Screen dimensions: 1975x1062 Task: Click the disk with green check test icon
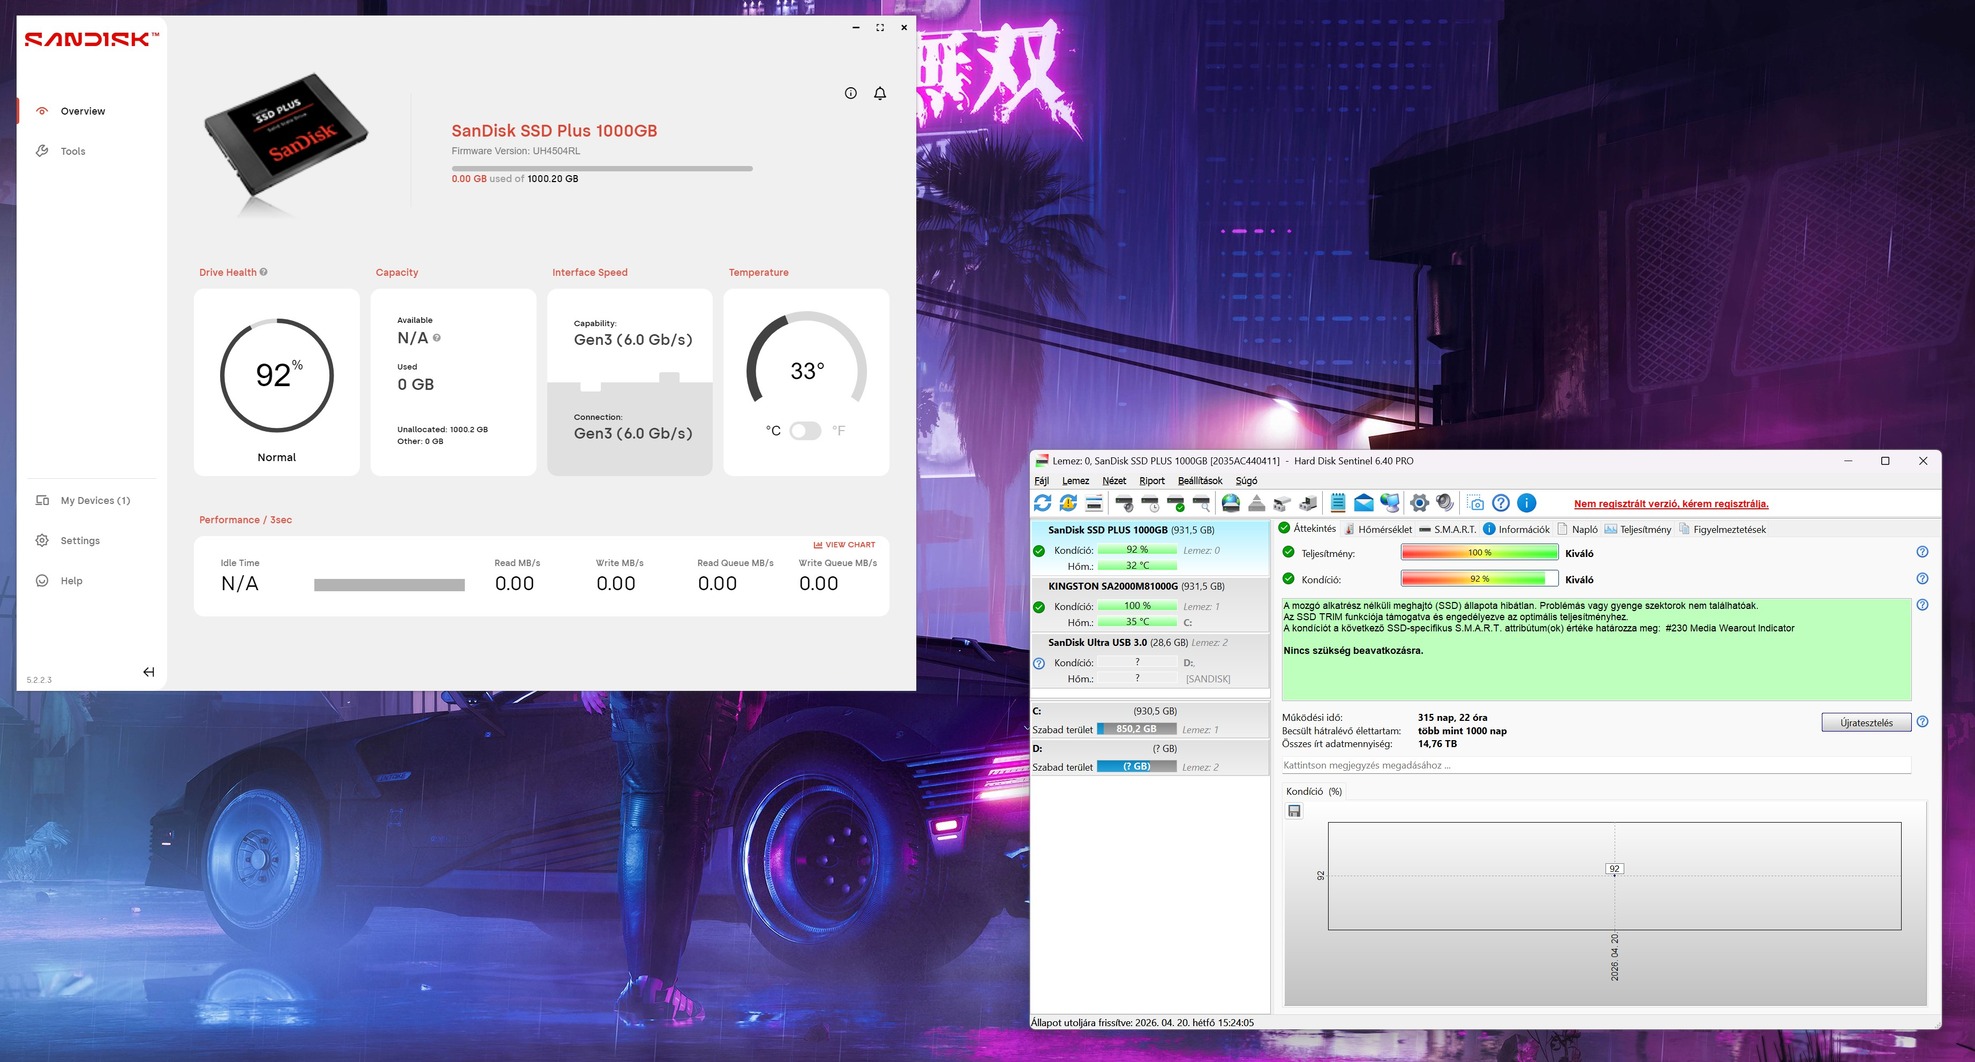1176,503
